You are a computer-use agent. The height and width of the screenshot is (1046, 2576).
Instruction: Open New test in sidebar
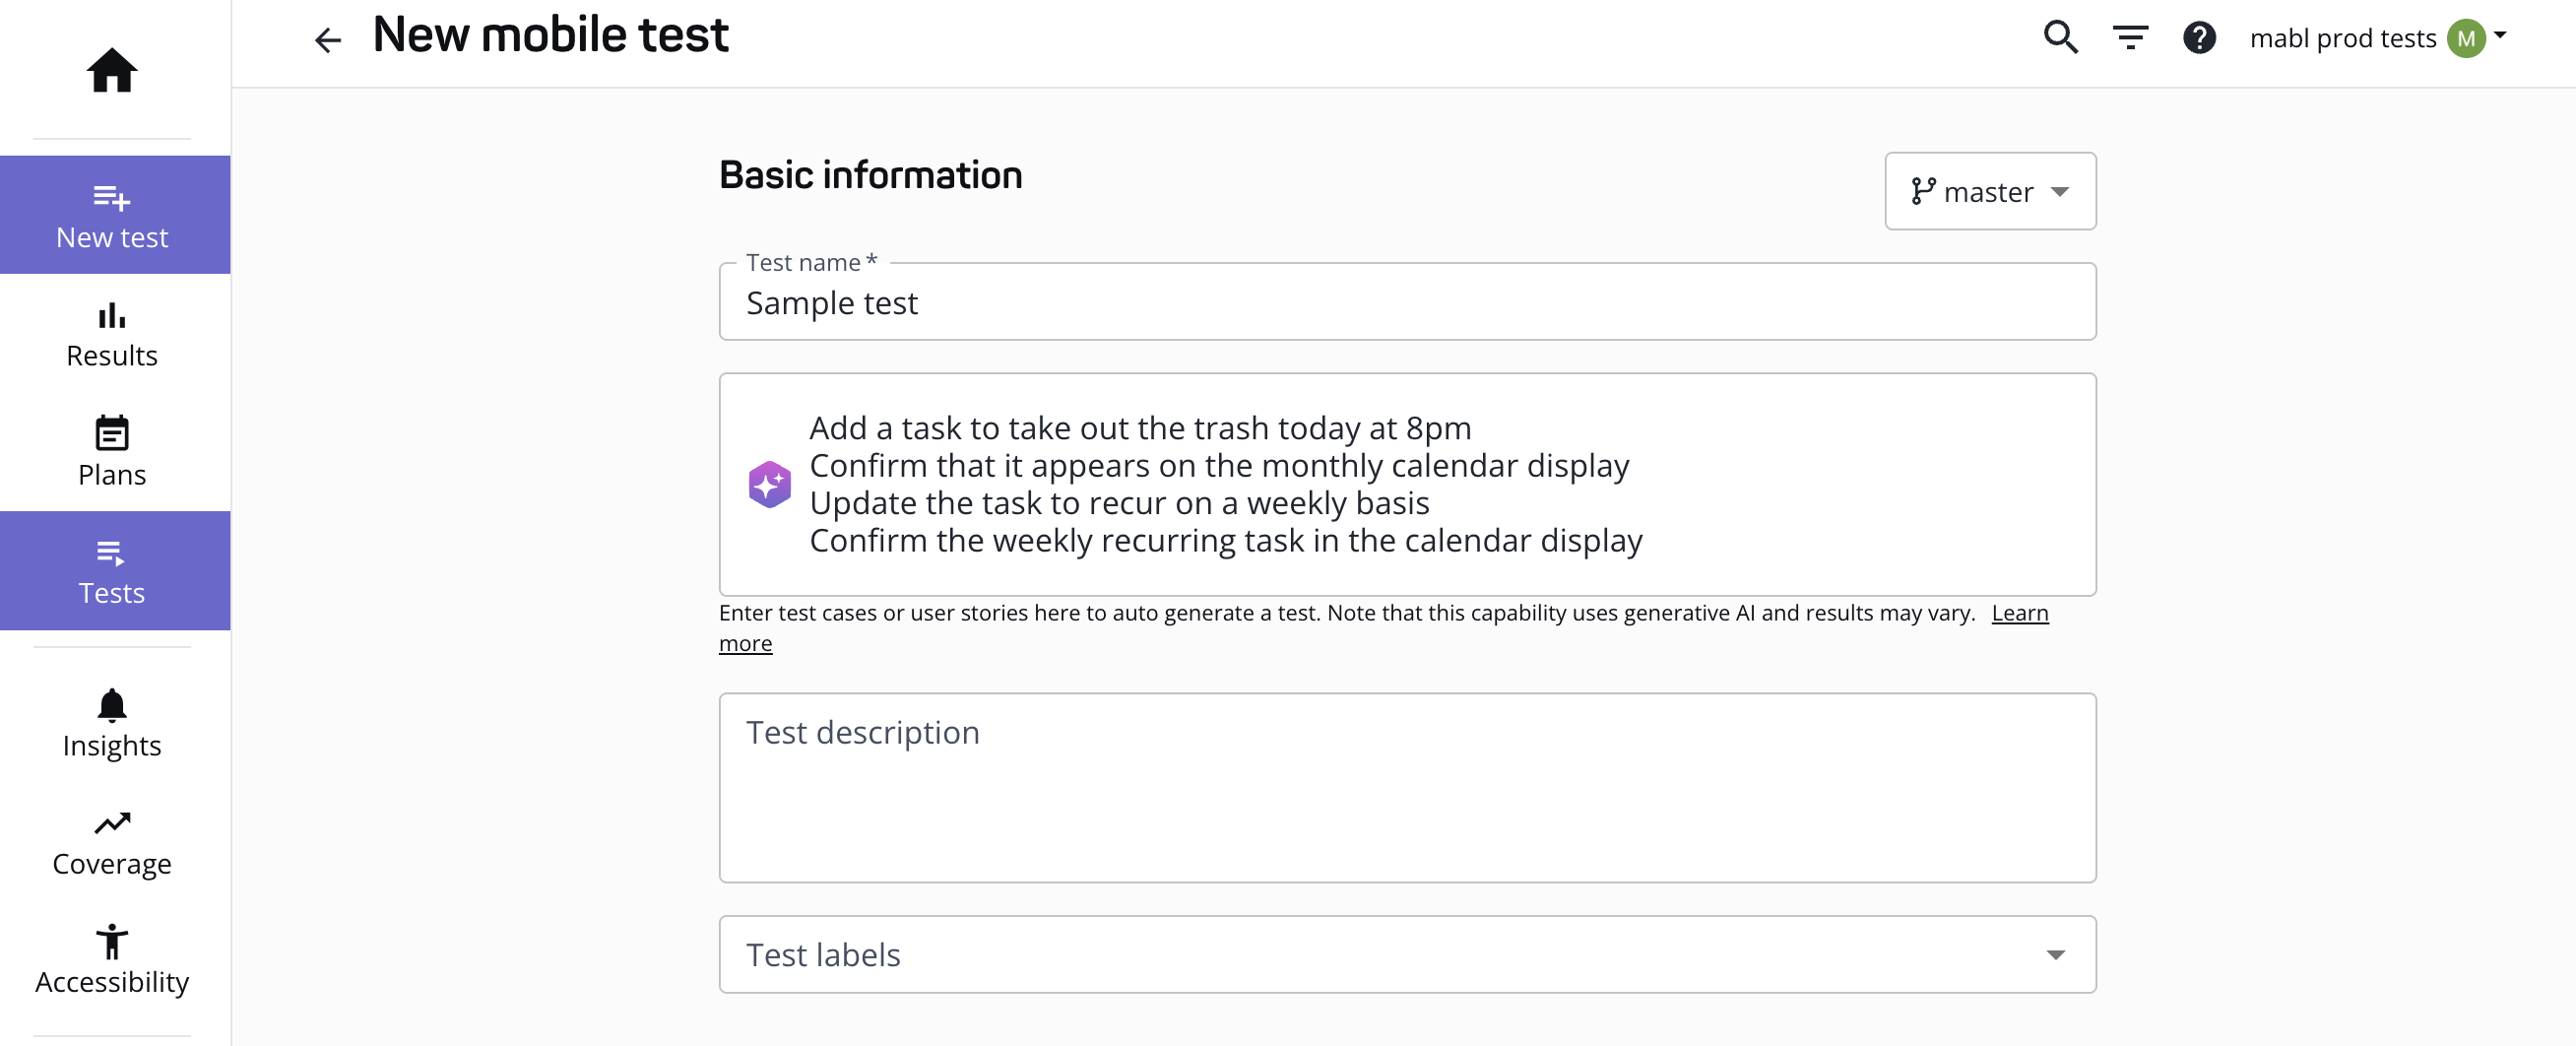pos(113,215)
